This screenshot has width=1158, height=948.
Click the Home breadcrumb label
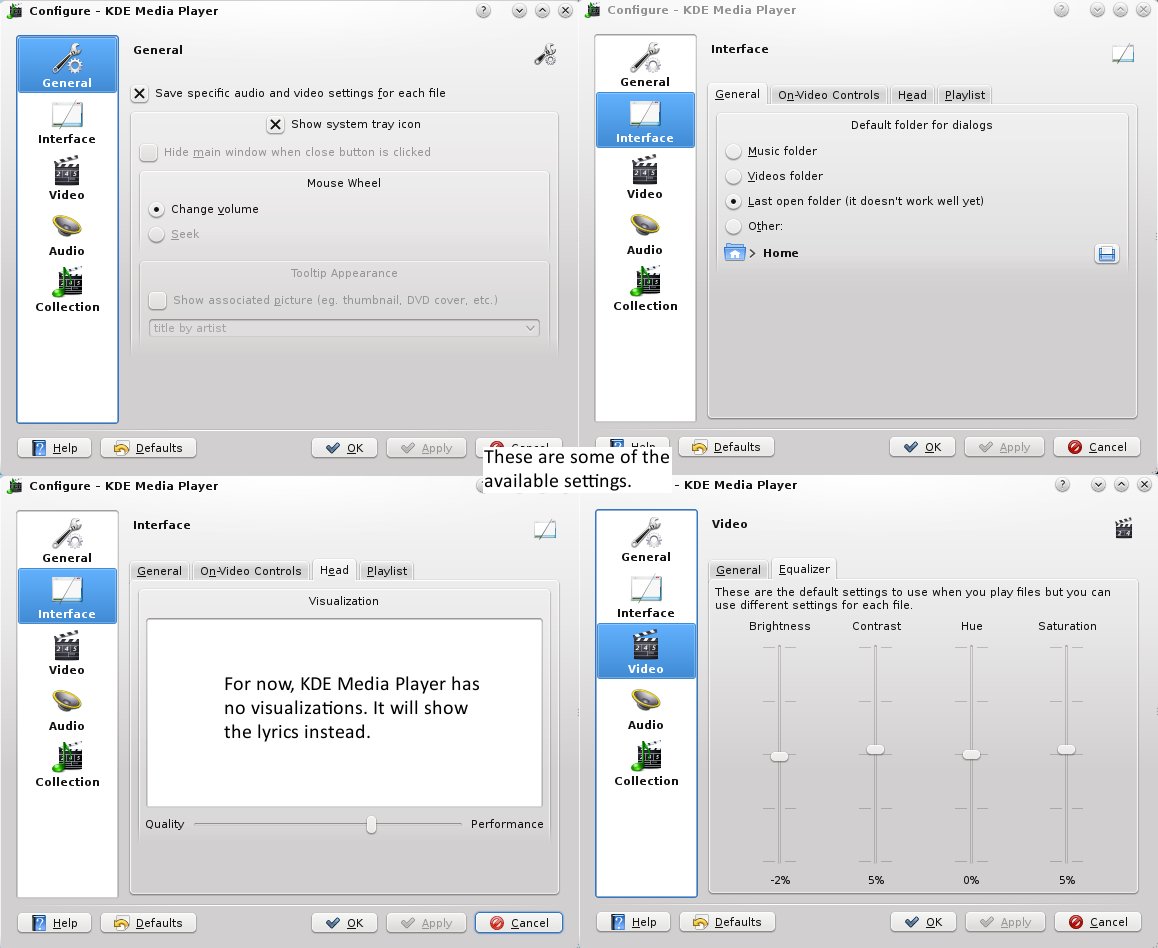click(x=780, y=253)
